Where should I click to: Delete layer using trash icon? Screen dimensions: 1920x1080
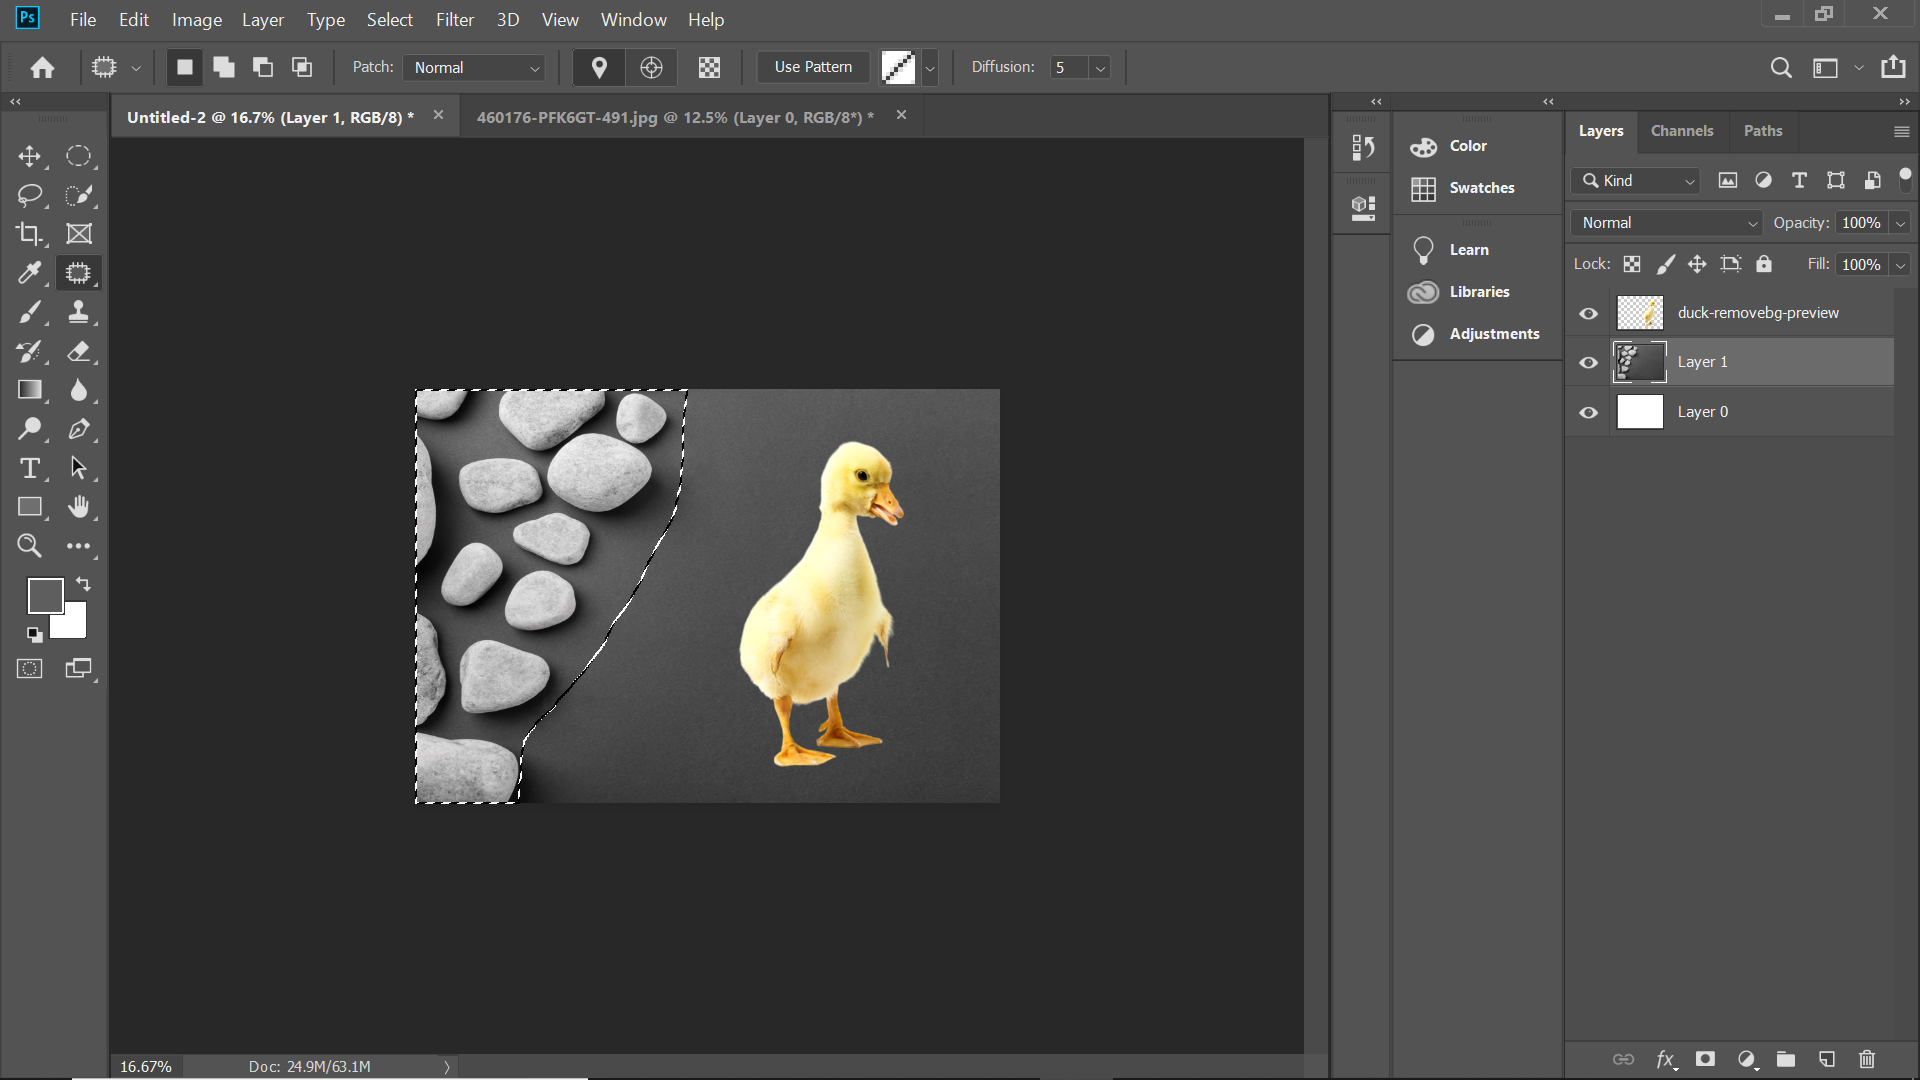[x=1866, y=1059]
